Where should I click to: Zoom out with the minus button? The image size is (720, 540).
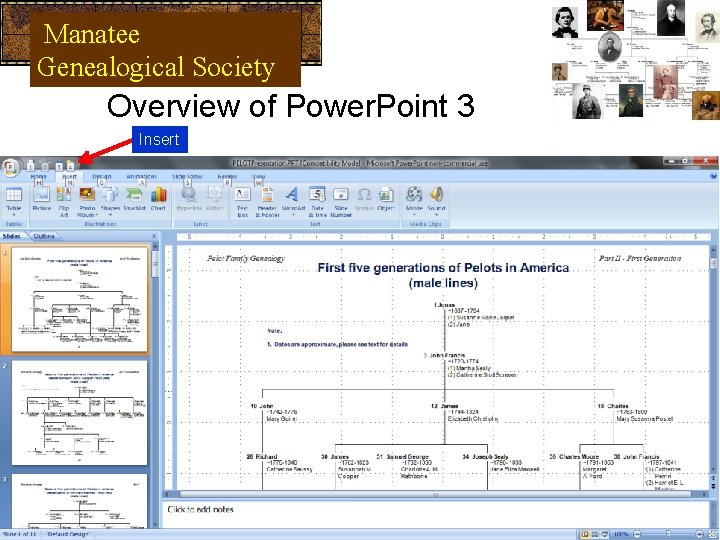(637, 534)
